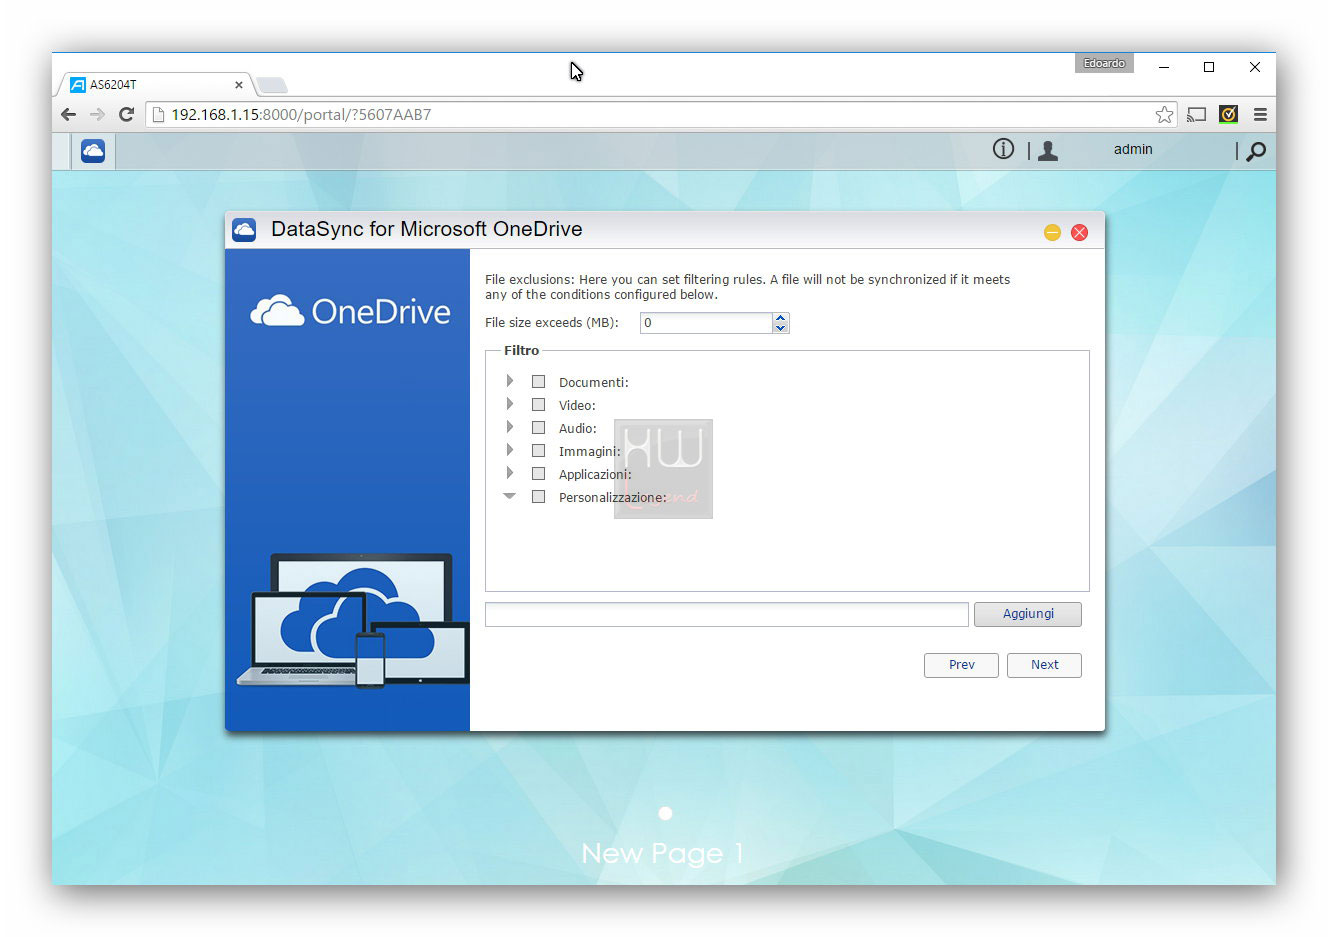Click the DataSync title bar cloud icon
Screen dimensions: 1328x937
coord(244,230)
